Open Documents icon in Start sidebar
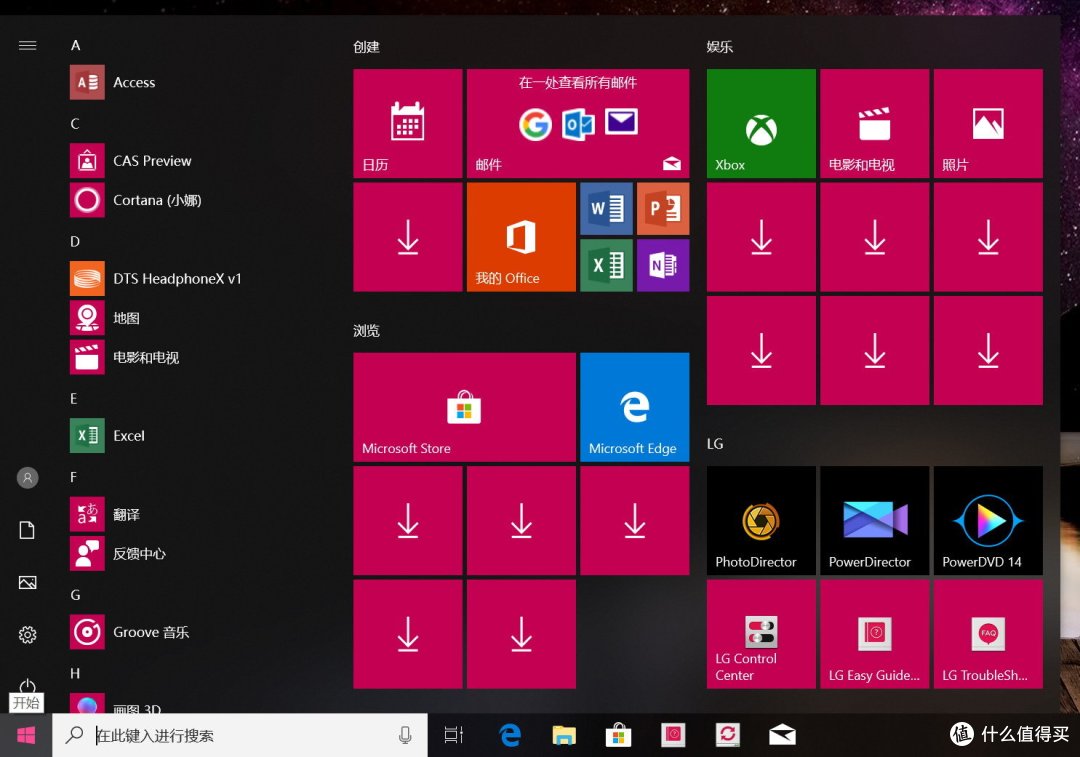The image size is (1080, 757). pyautogui.click(x=28, y=530)
